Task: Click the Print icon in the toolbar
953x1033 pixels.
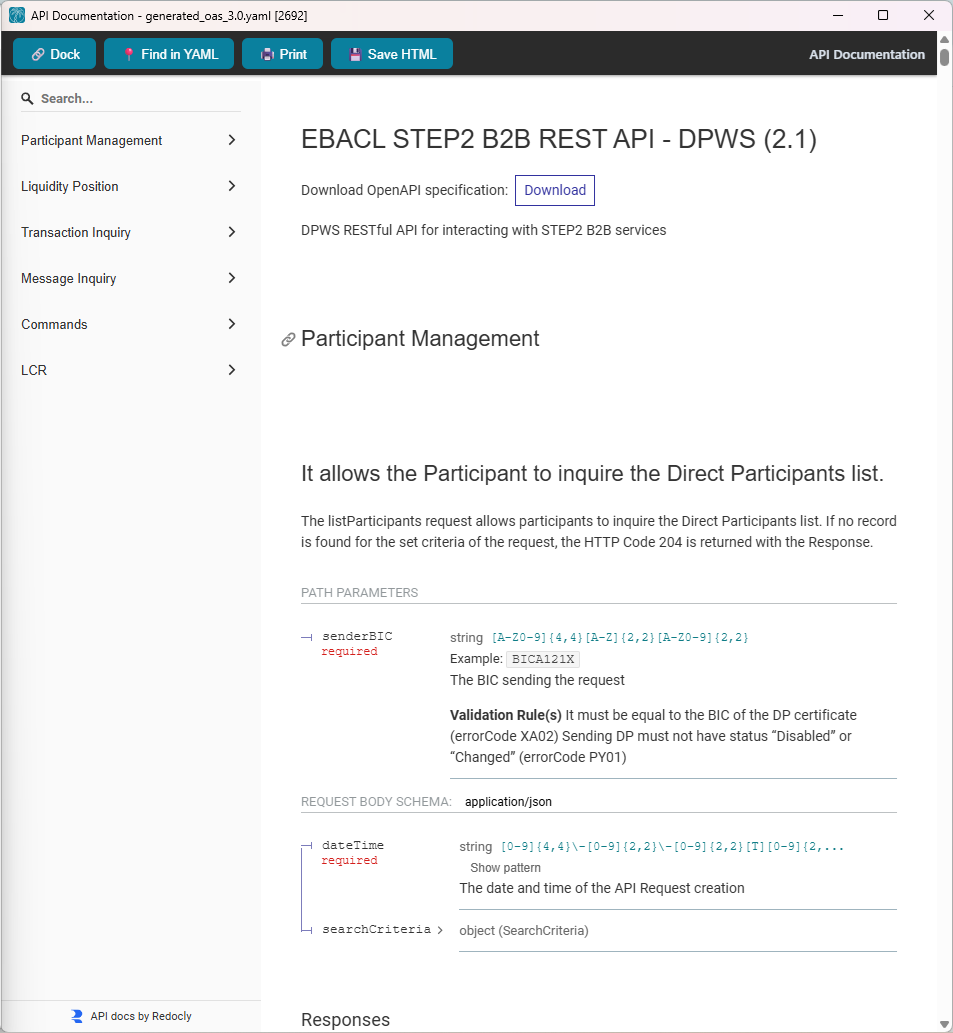Action: (x=265, y=54)
